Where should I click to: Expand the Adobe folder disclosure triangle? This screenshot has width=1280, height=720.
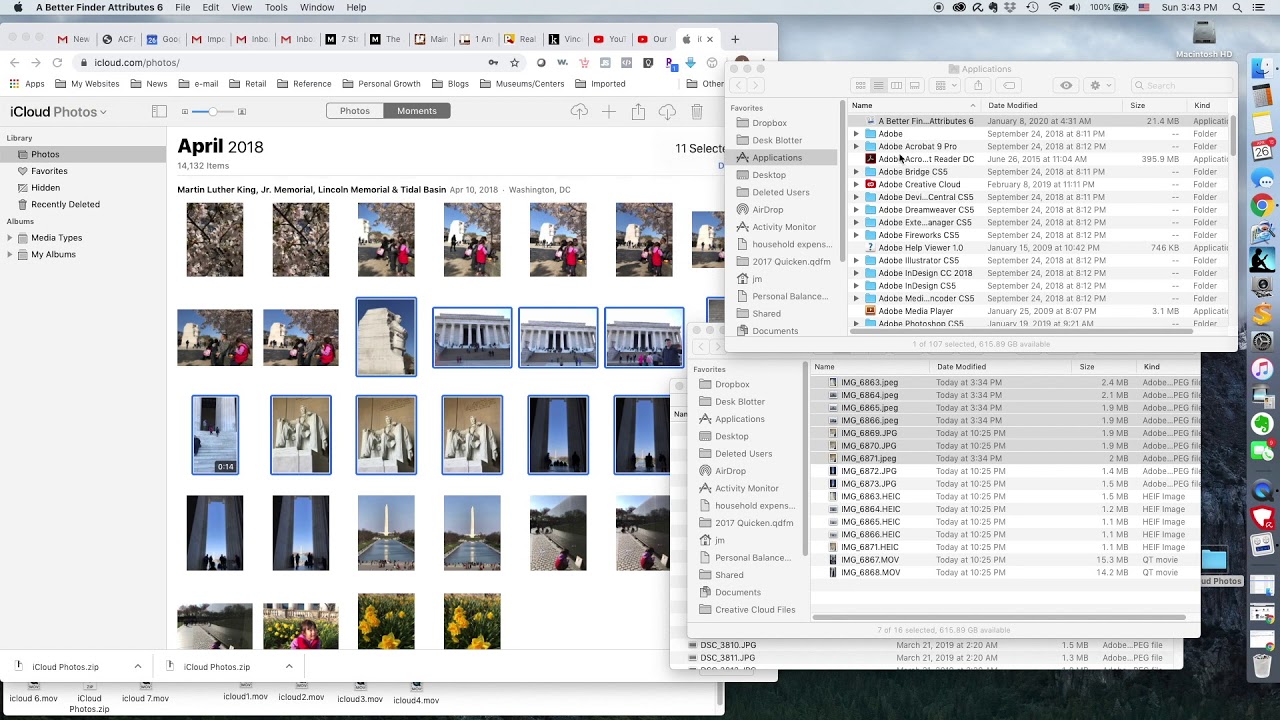click(x=856, y=134)
